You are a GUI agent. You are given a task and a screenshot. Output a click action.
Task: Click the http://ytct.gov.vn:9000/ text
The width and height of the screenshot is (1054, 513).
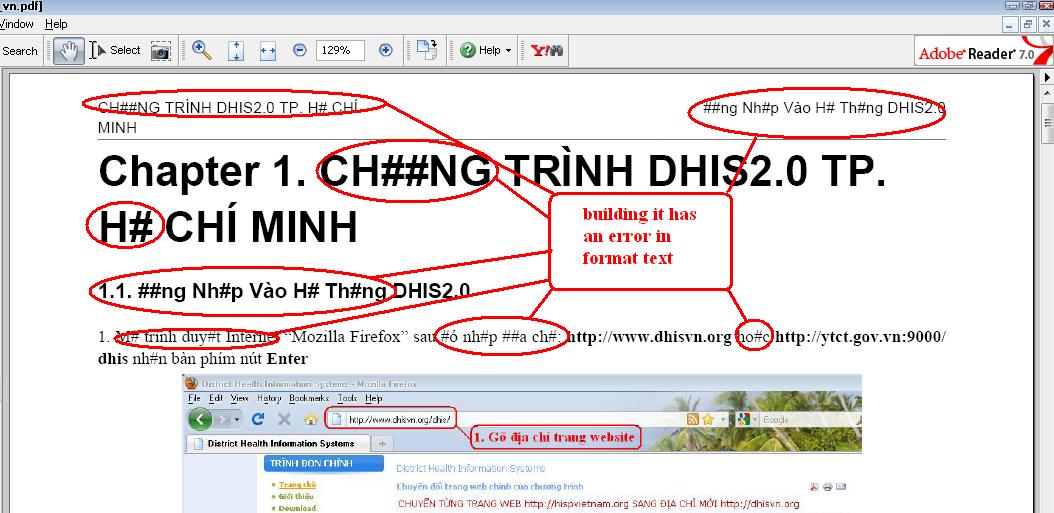point(860,336)
